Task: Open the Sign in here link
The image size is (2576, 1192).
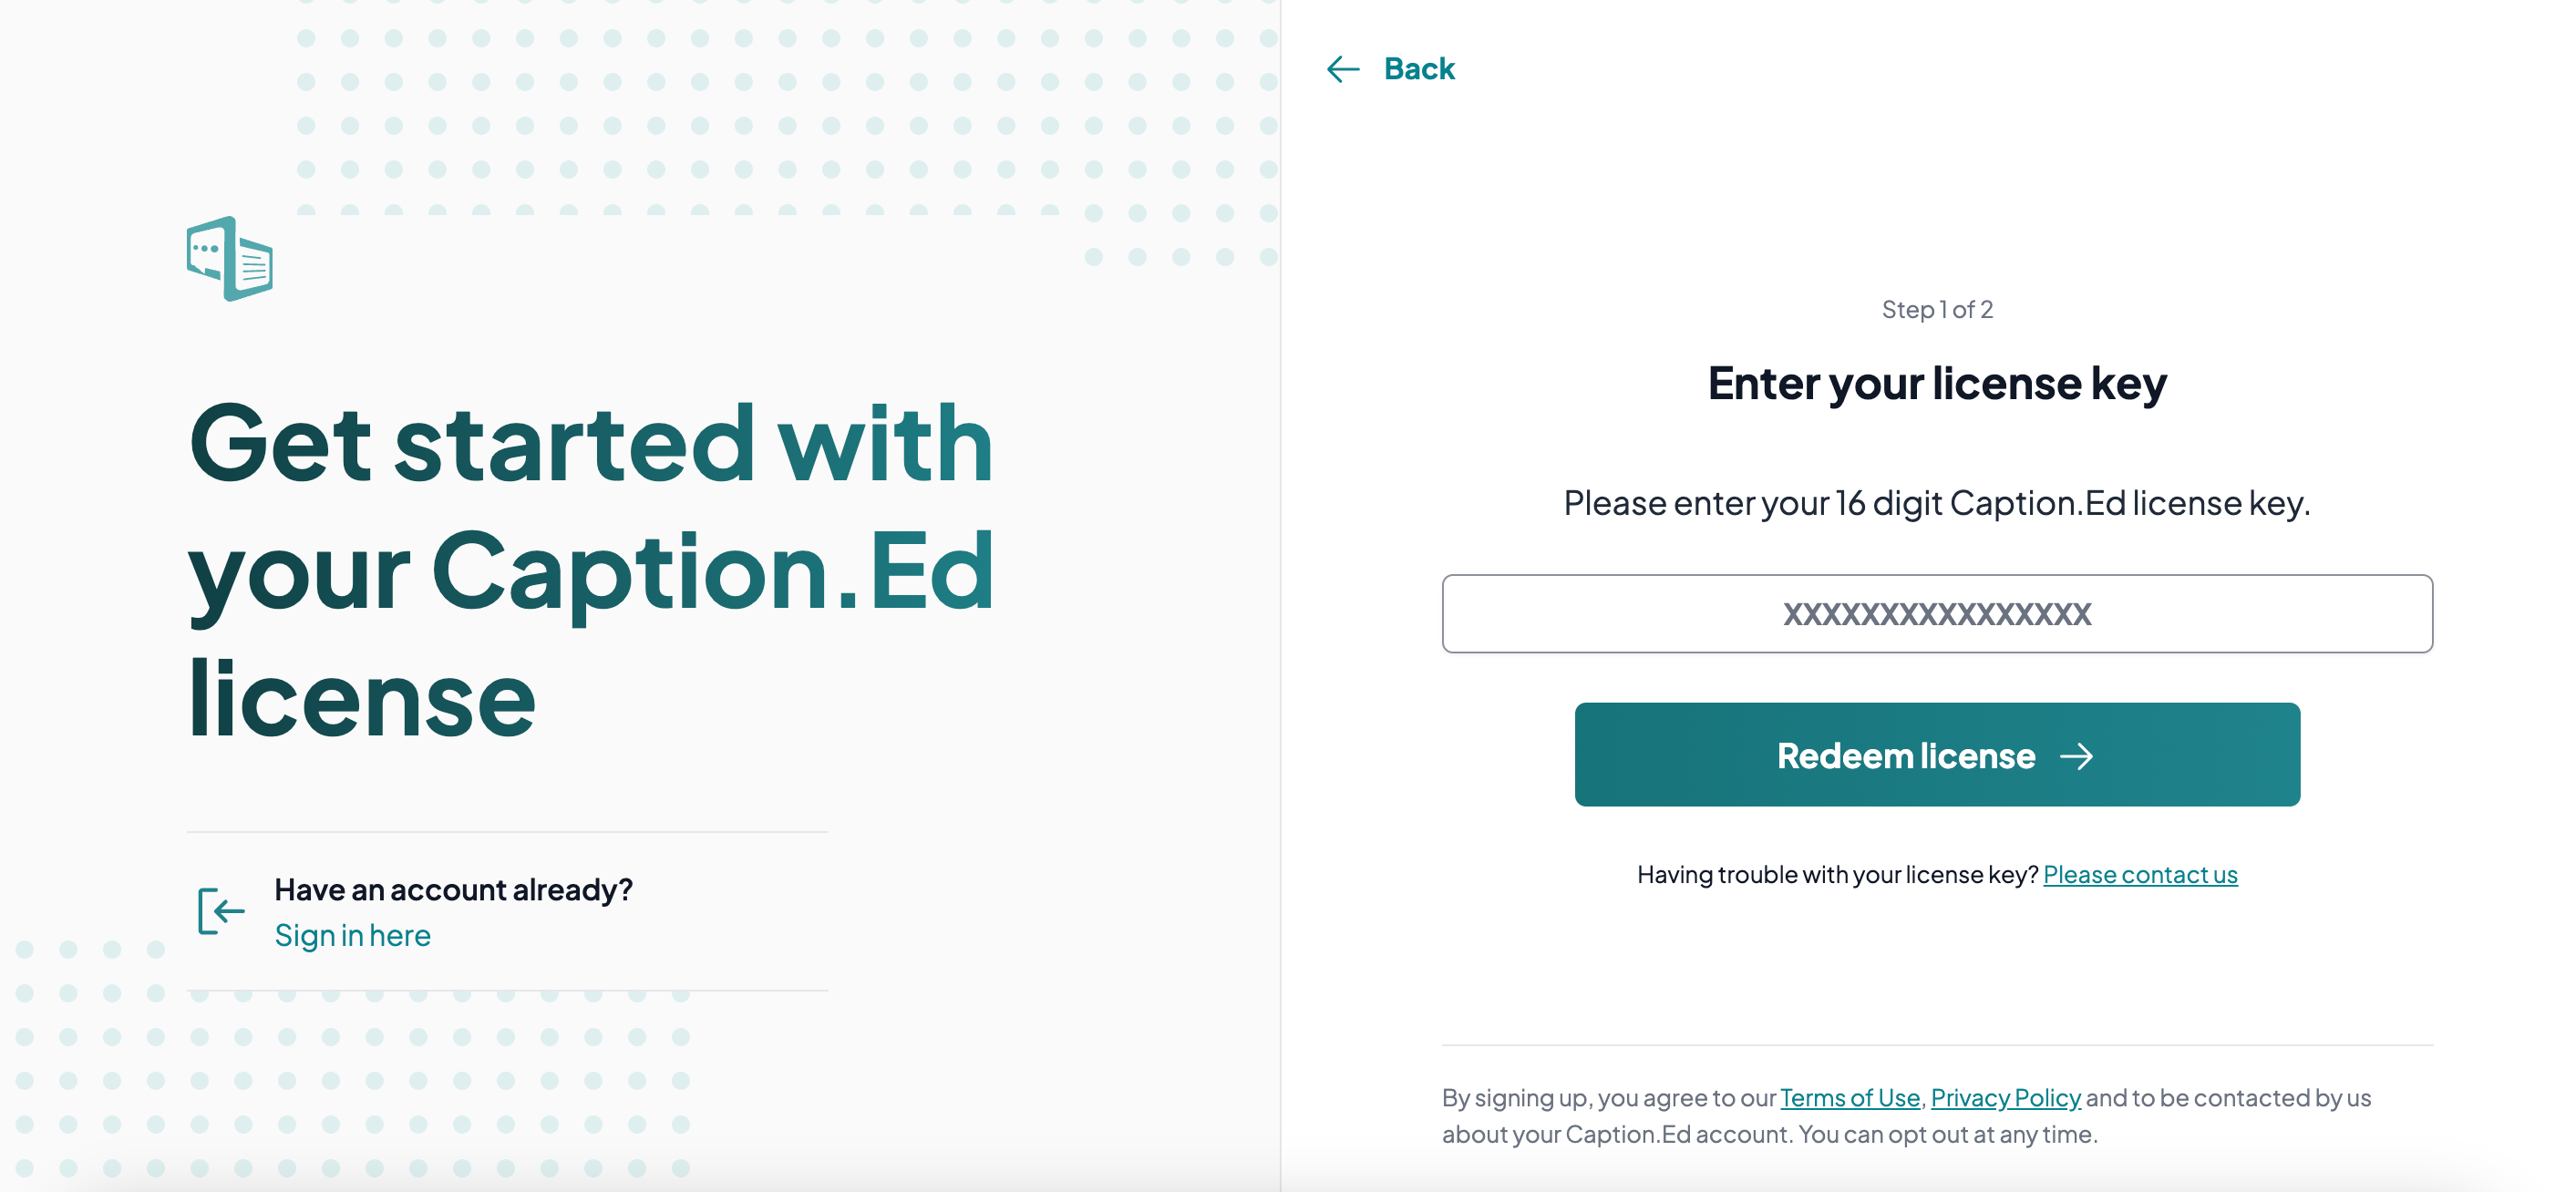Action: point(352,936)
